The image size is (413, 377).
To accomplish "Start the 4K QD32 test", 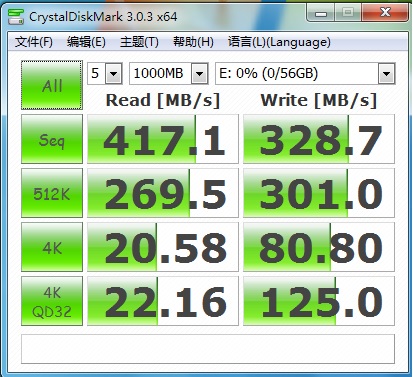I will coord(52,301).
